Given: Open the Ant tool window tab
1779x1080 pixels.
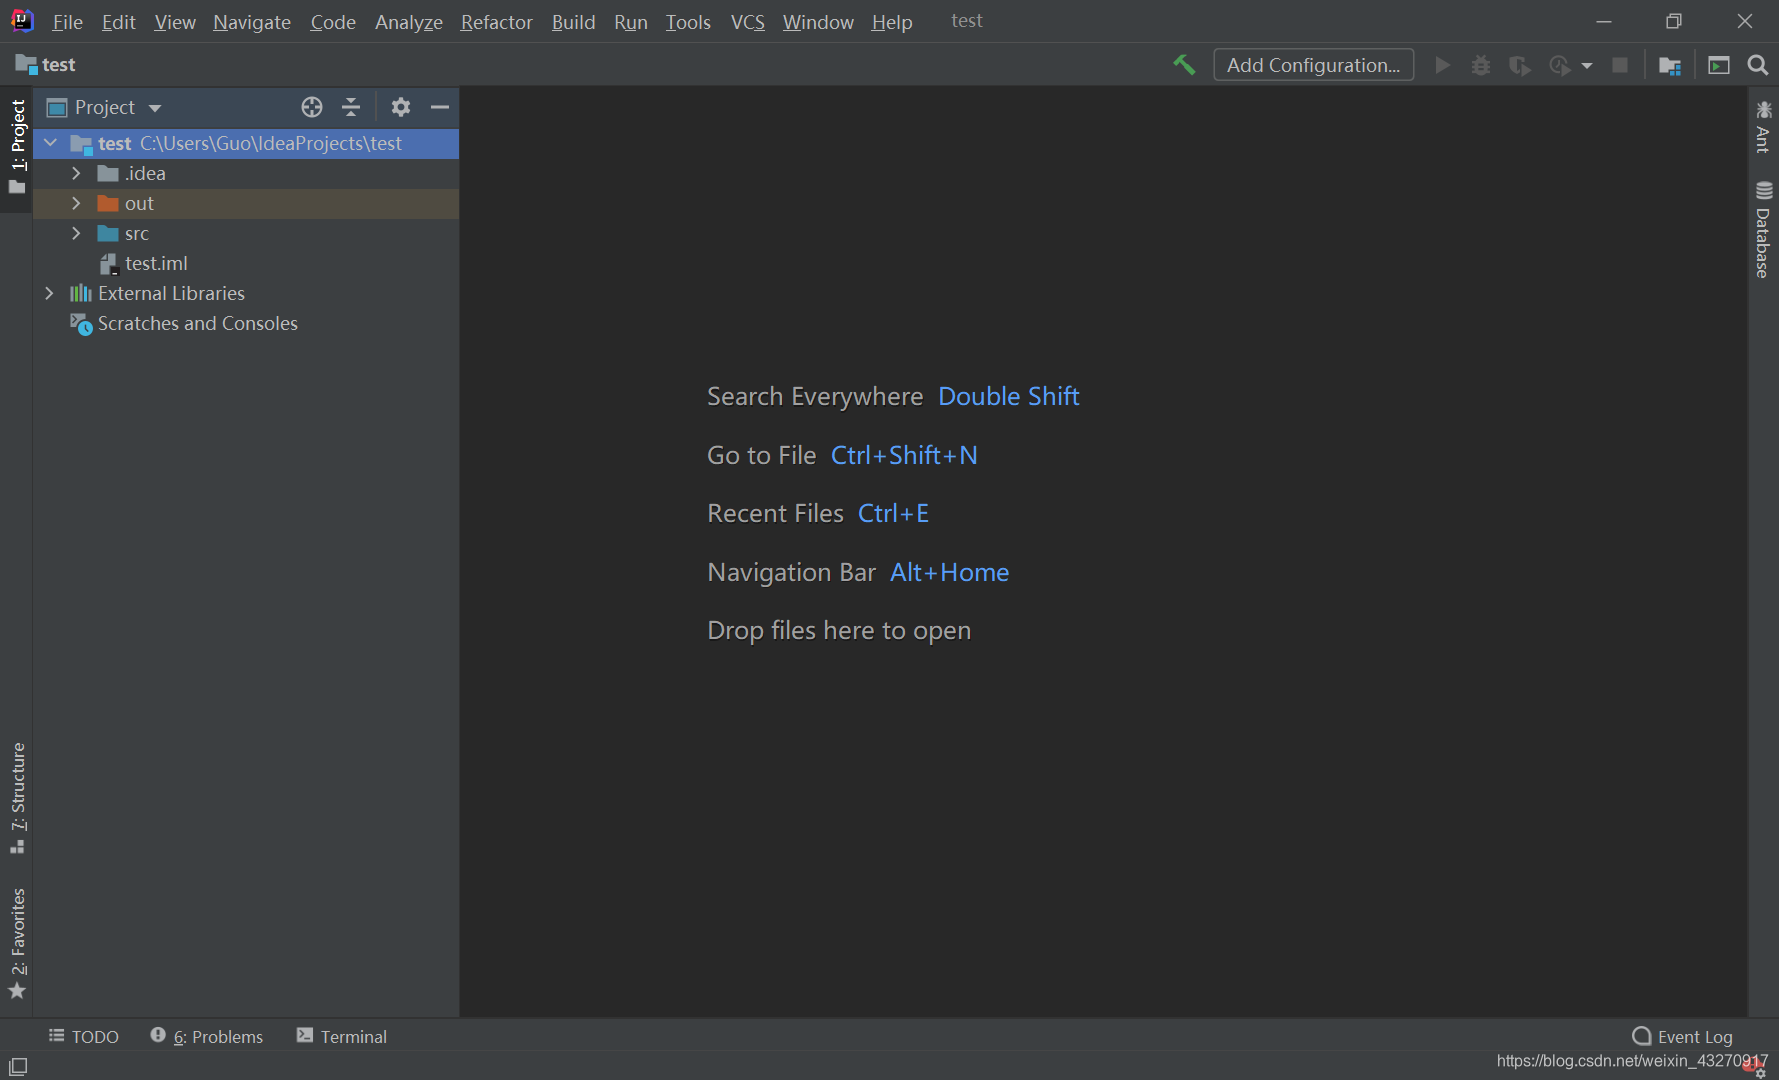Looking at the screenshot, I should [1763, 127].
